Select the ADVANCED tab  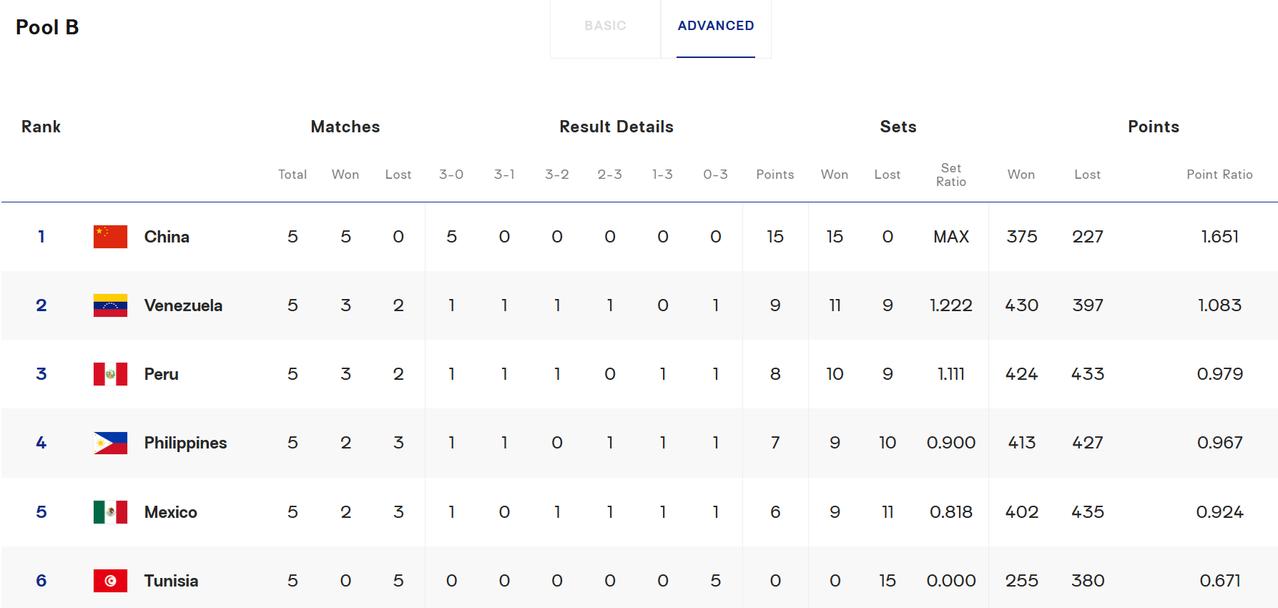(716, 26)
